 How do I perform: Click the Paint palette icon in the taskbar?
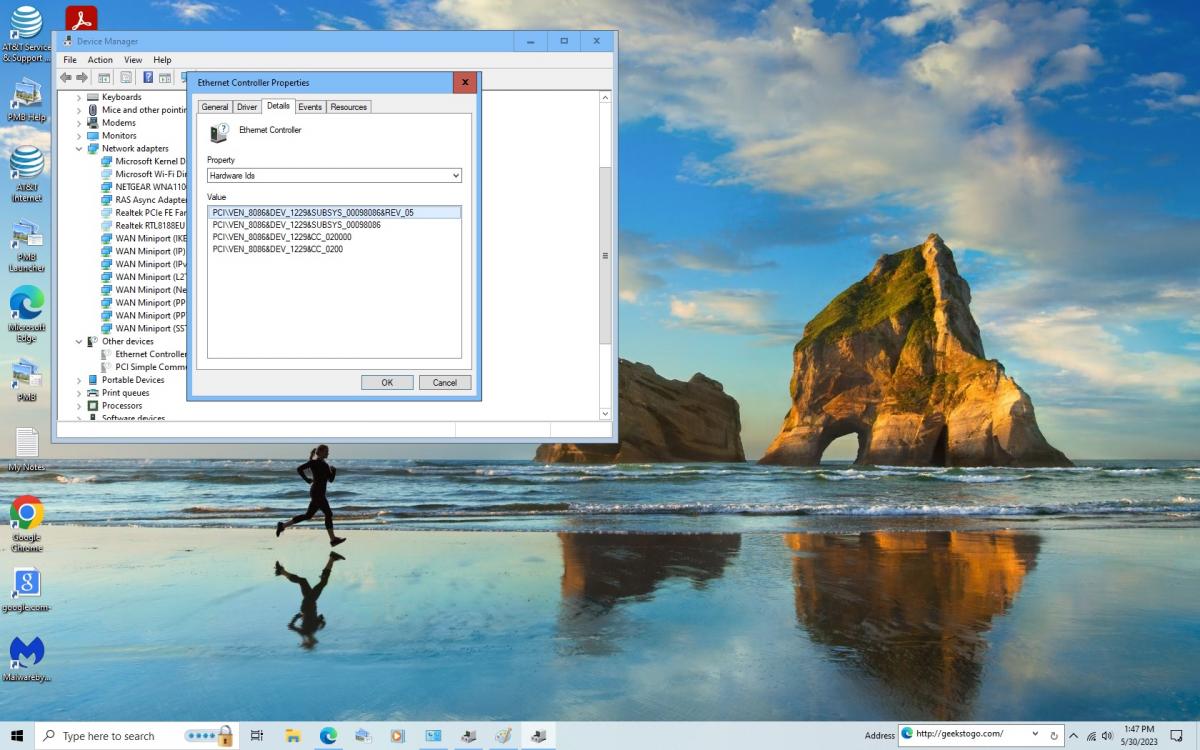[503, 736]
